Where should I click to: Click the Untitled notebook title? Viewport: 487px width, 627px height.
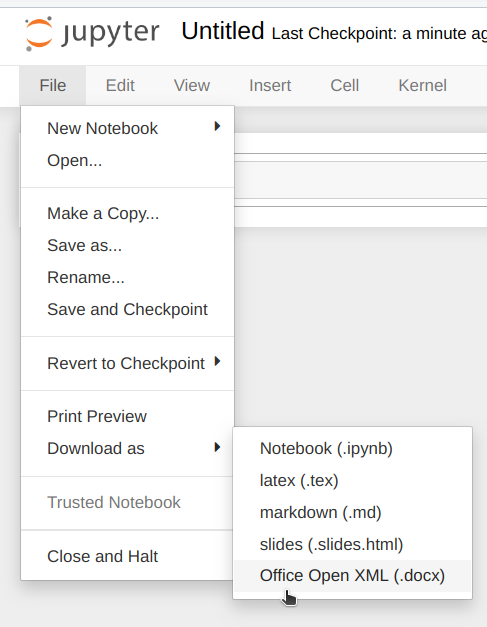click(223, 31)
